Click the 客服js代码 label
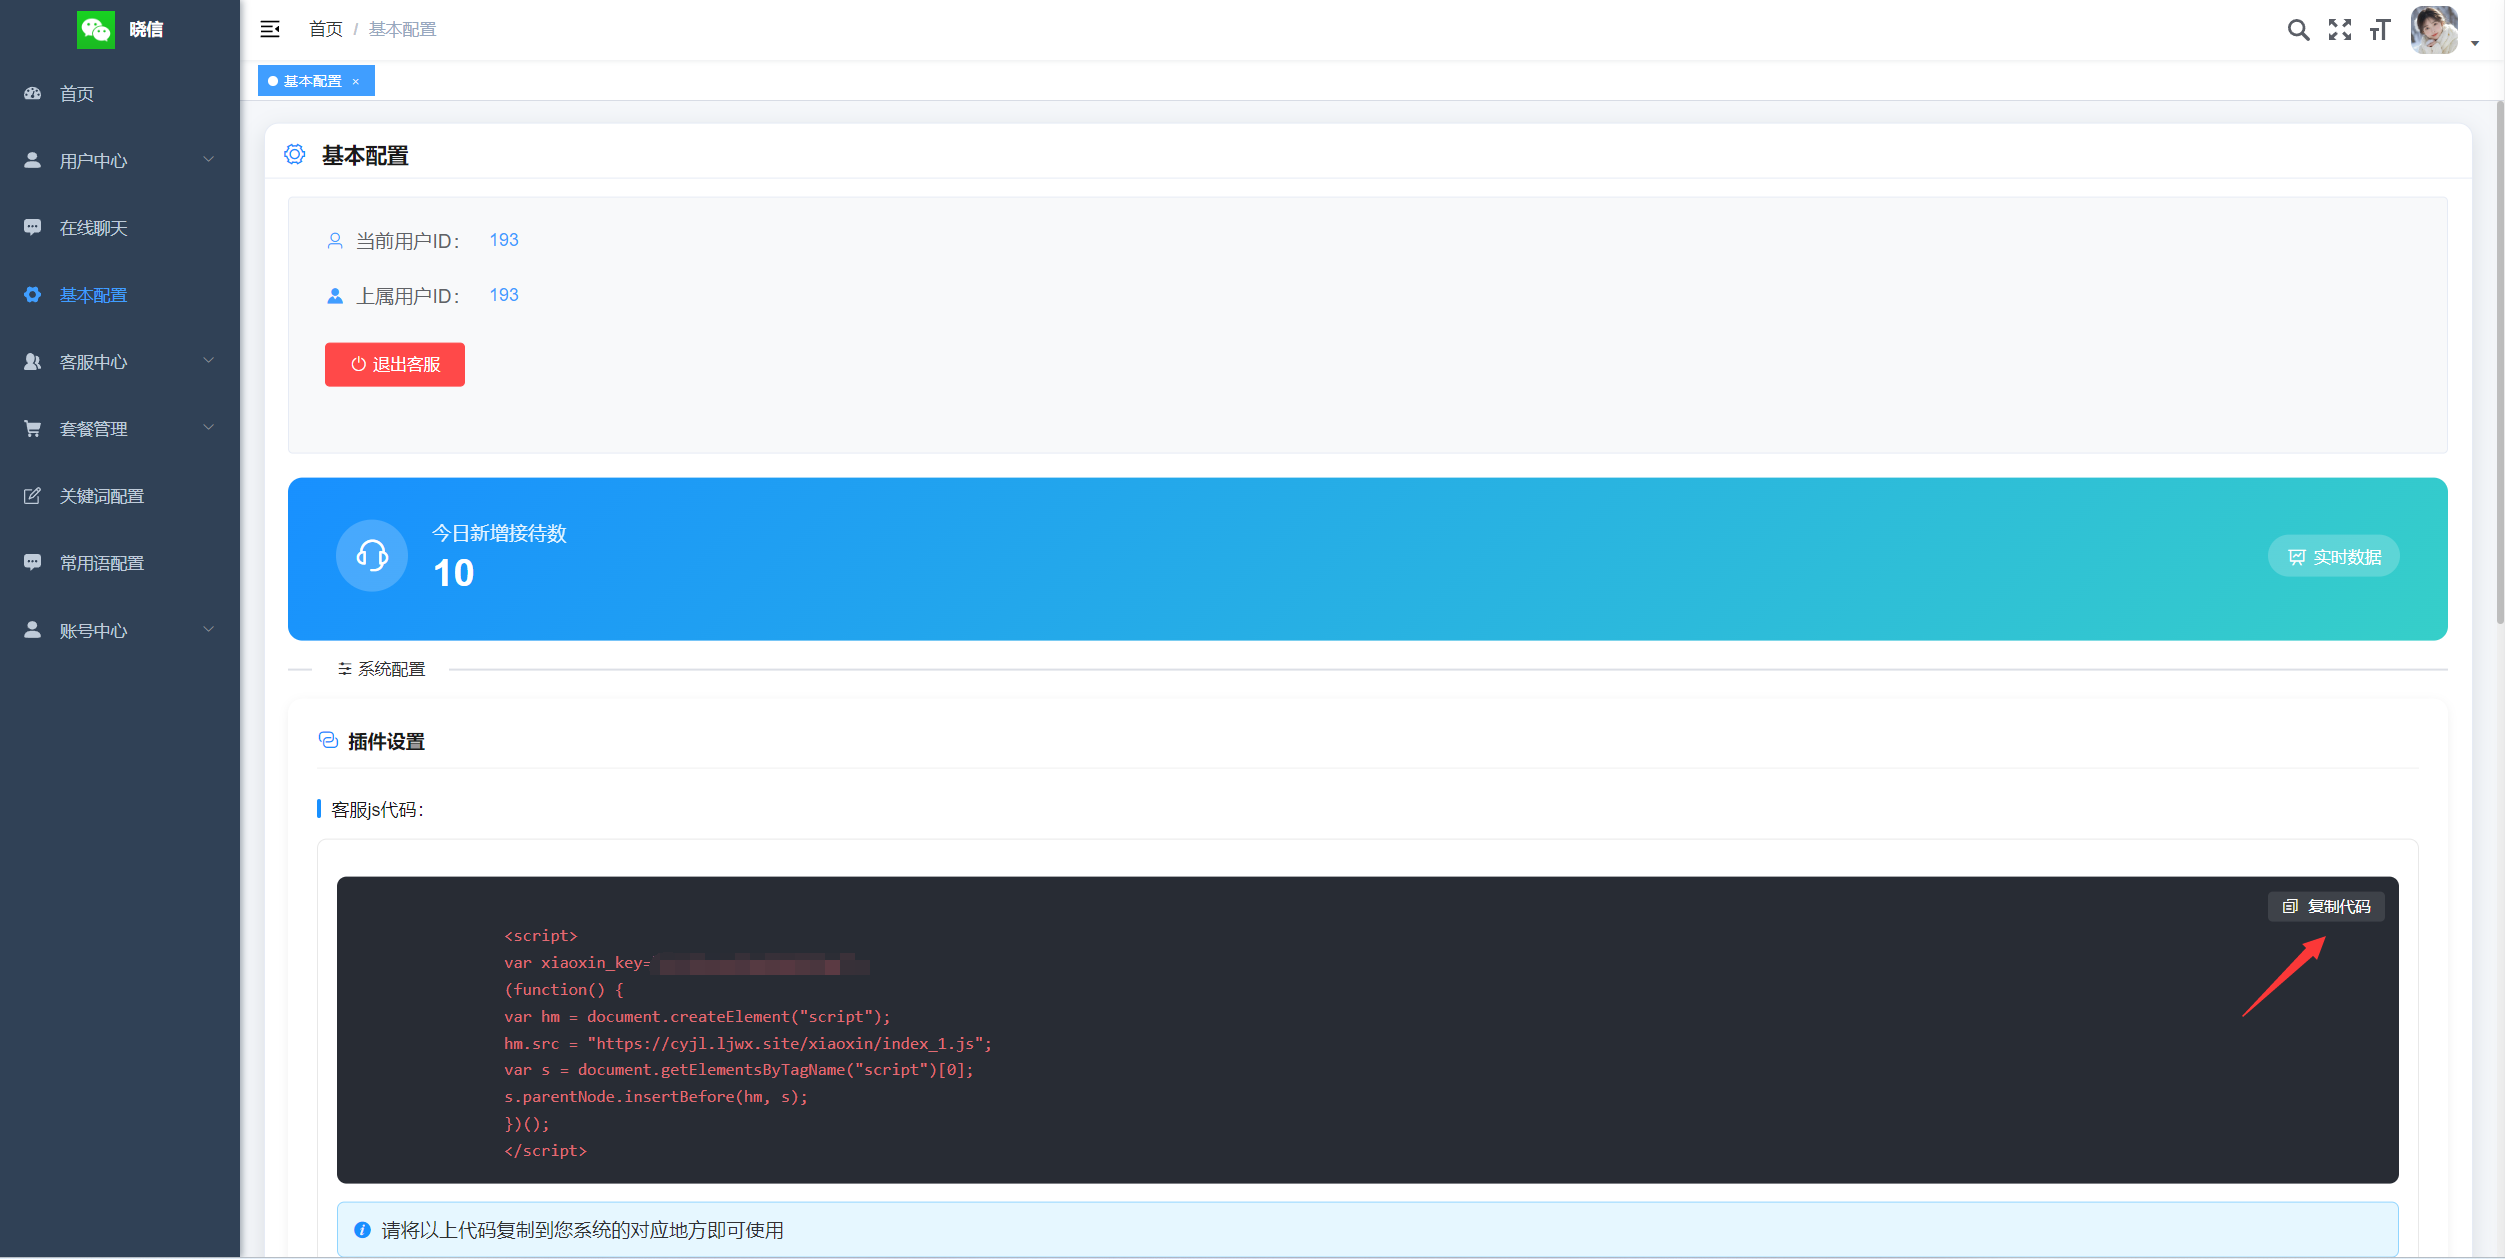Viewport: 2505px width, 1259px height. [x=377, y=809]
